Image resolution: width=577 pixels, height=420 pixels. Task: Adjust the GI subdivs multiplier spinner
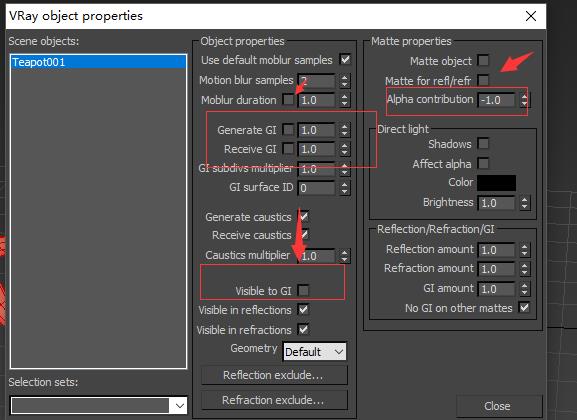(344, 169)
